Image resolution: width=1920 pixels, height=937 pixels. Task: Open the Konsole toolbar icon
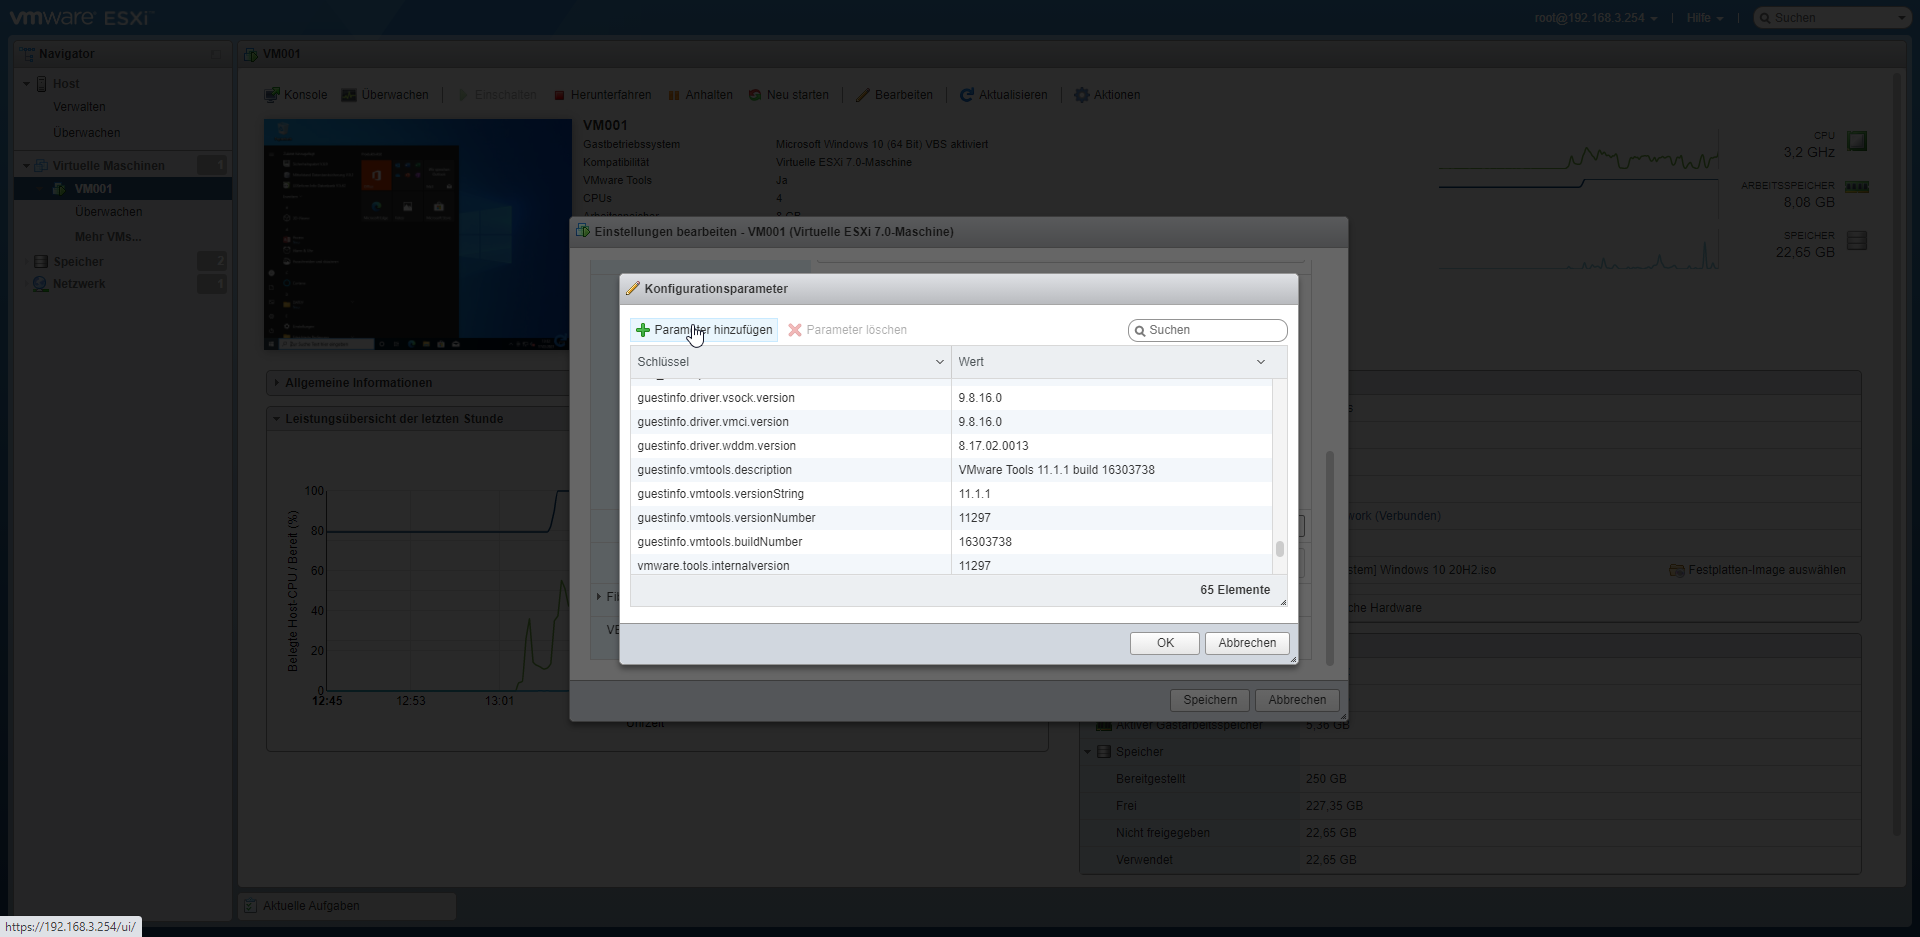271,95
